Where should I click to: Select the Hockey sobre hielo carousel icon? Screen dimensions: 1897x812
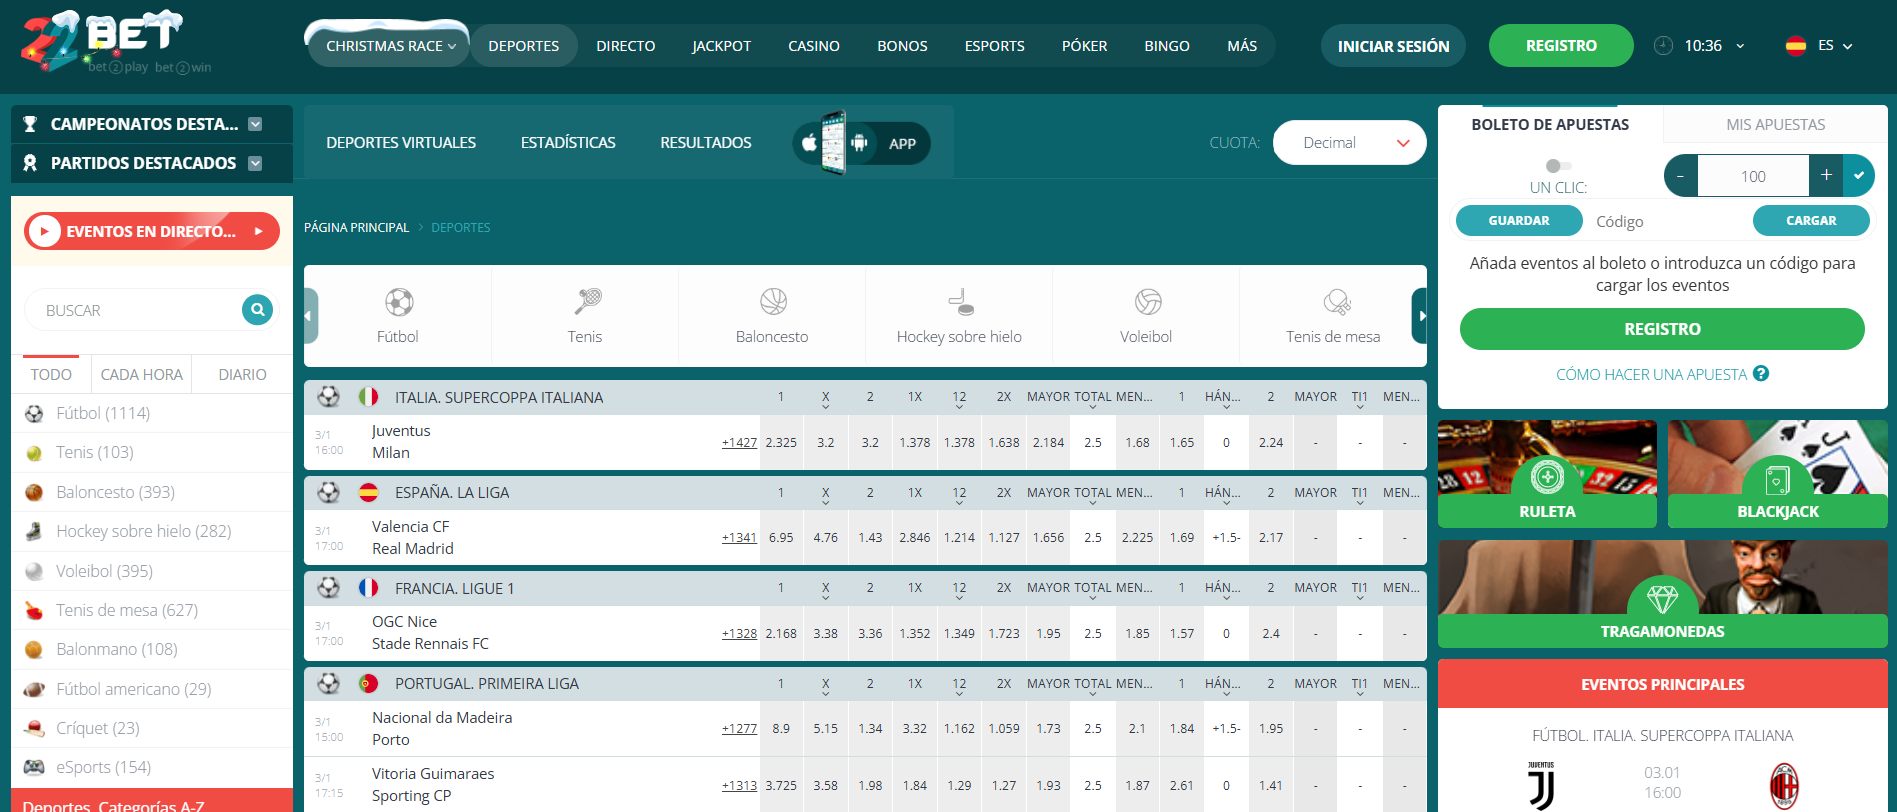[960, 301]
